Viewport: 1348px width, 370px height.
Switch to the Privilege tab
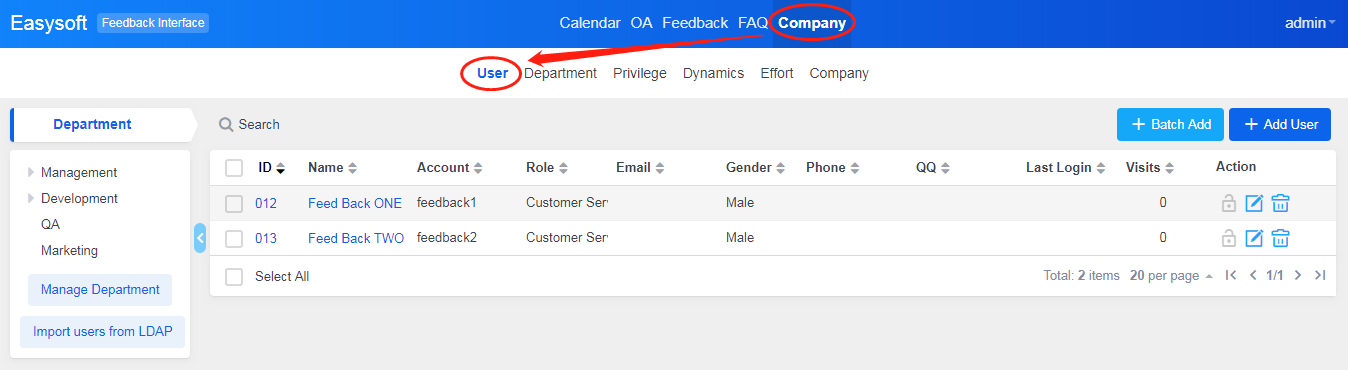640,73
